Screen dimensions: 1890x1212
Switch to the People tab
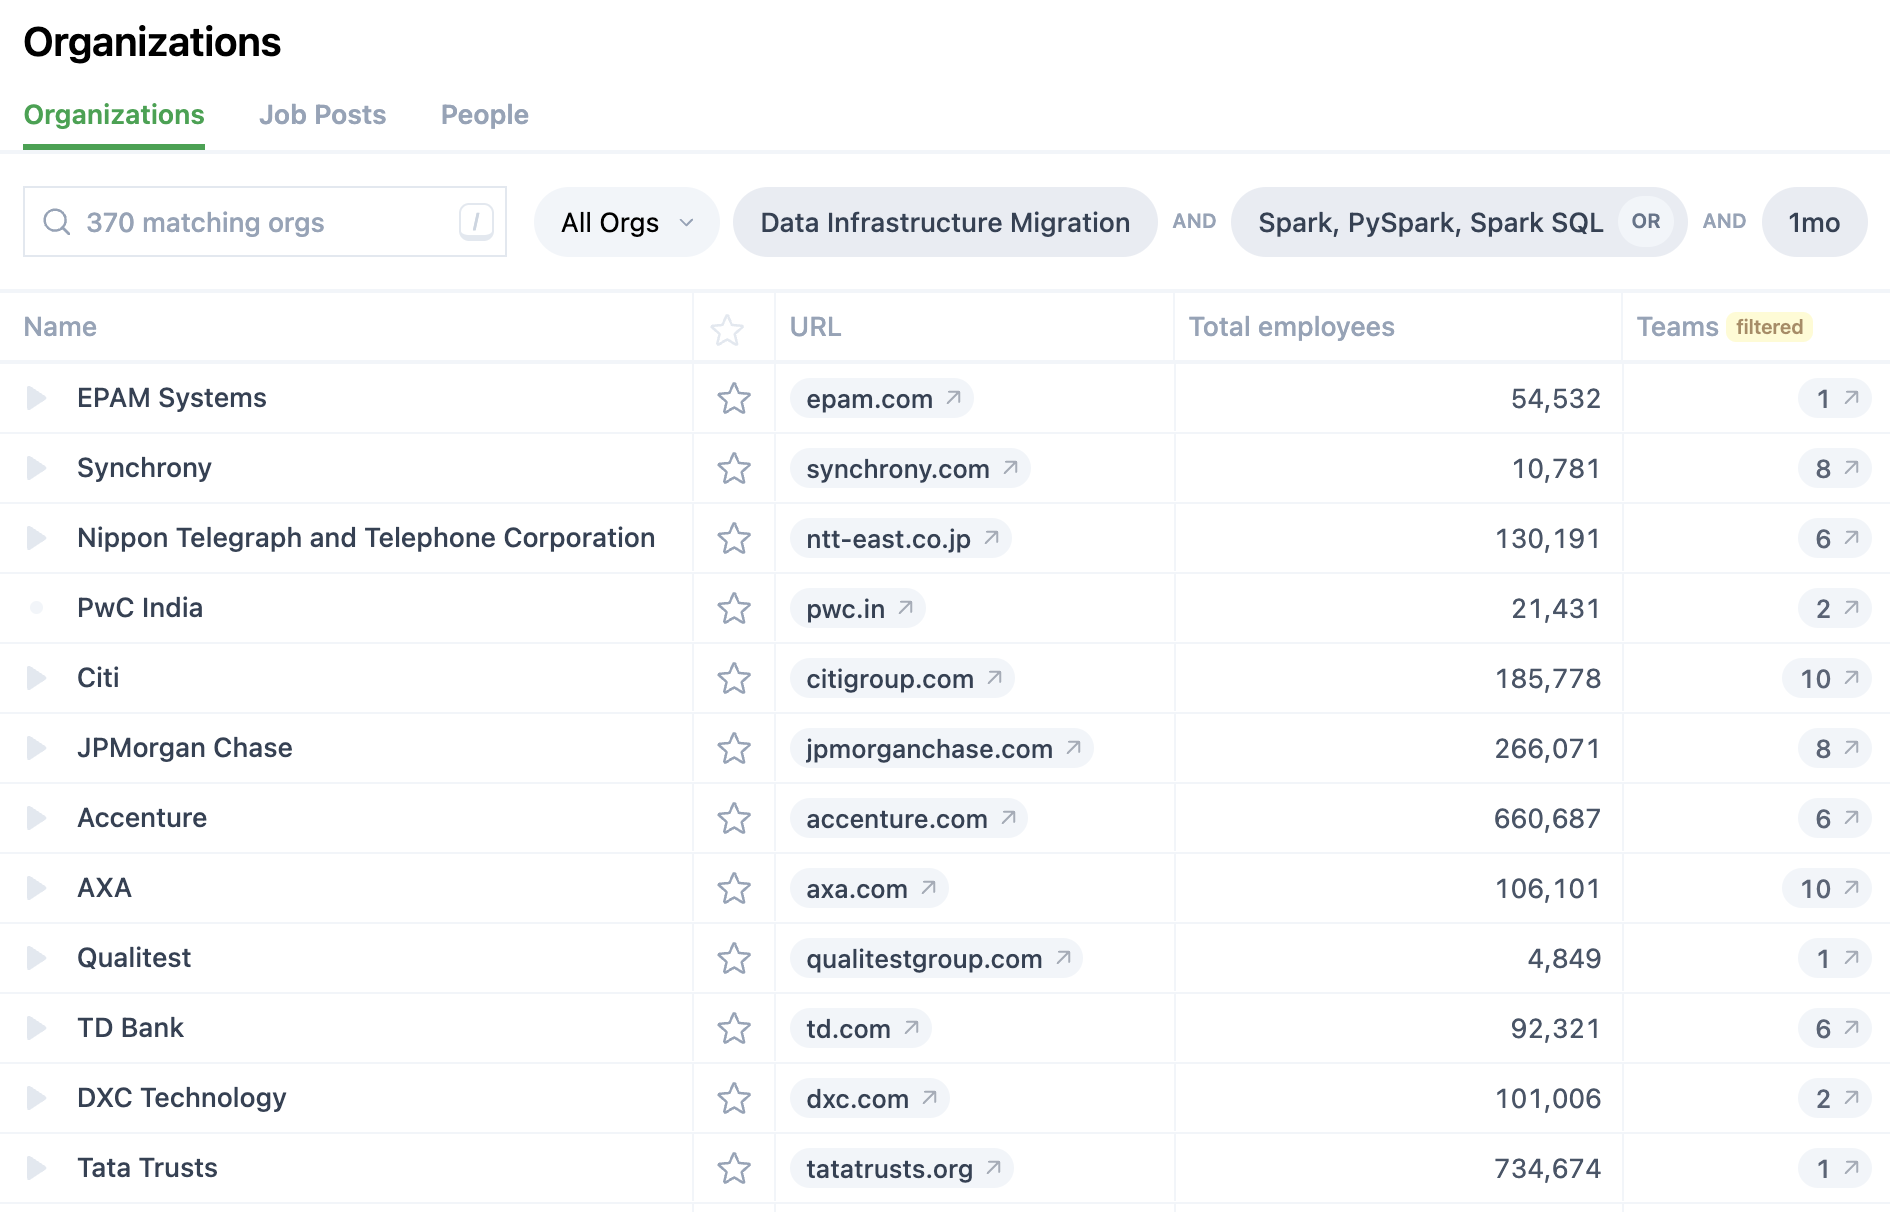click(484, 115)
